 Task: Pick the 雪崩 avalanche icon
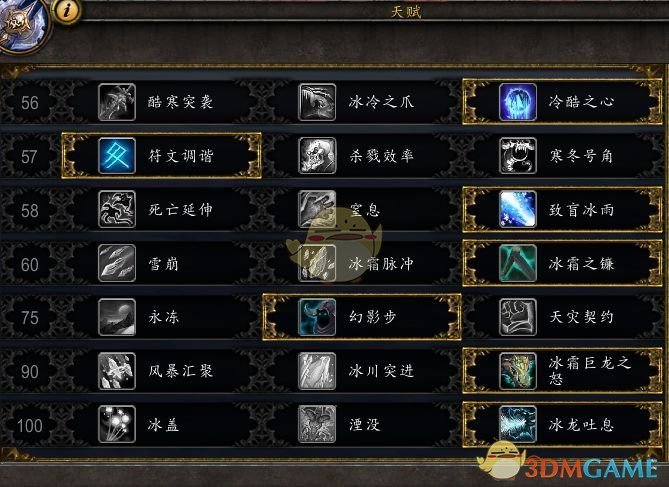[x=116, y=263]
